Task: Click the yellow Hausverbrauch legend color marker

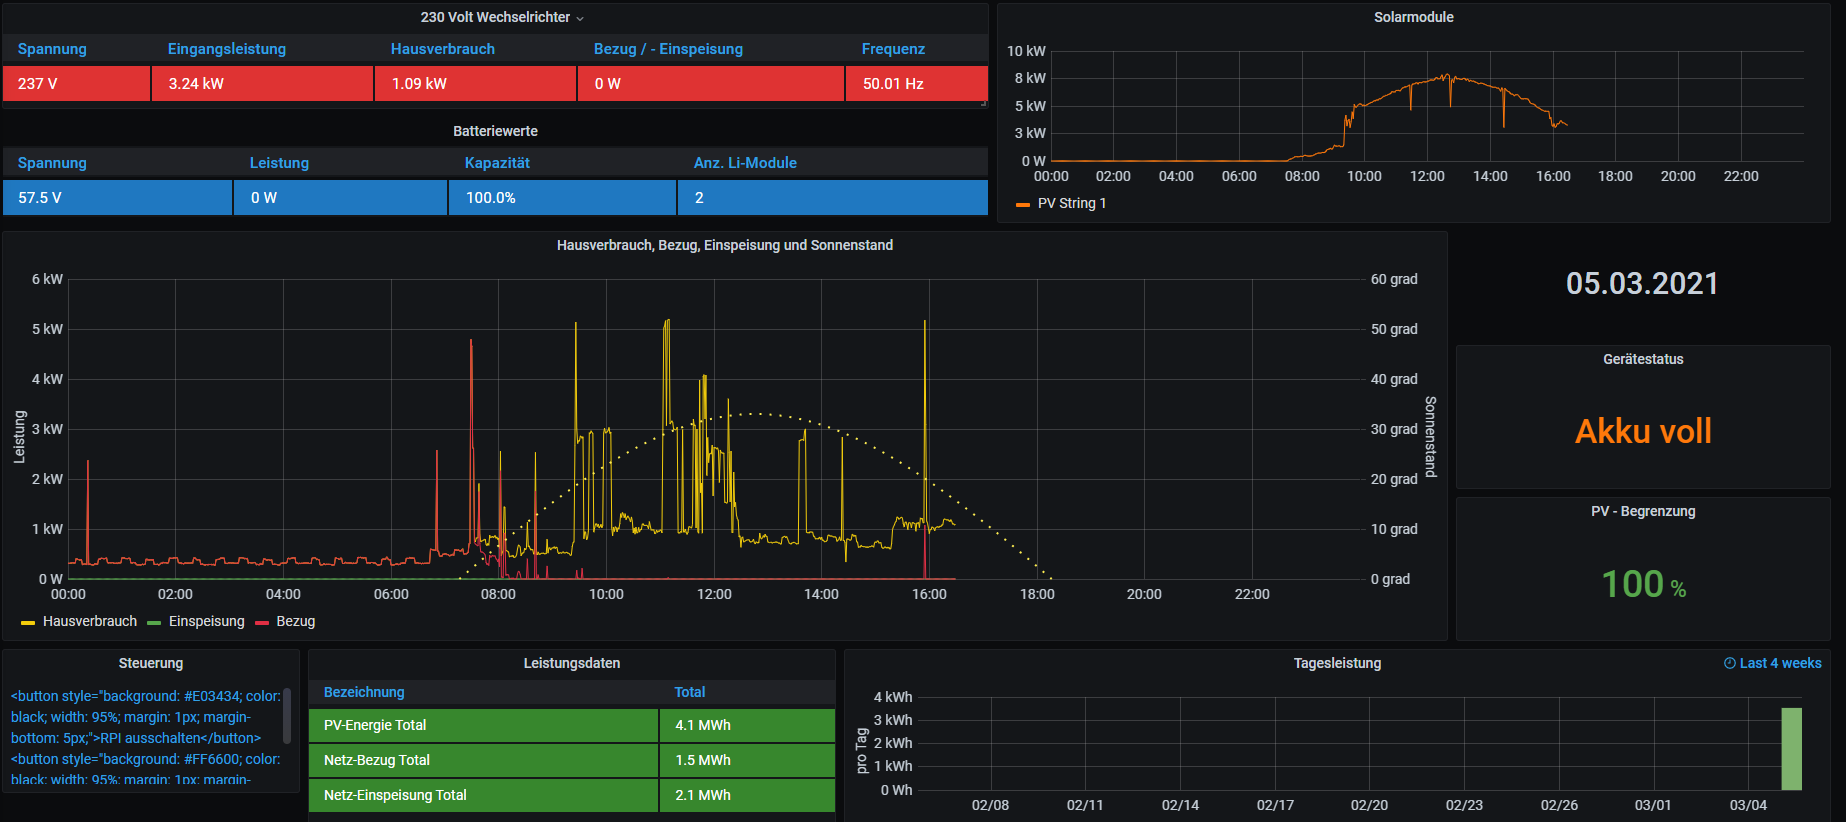Action: click(x=28, y=622)
